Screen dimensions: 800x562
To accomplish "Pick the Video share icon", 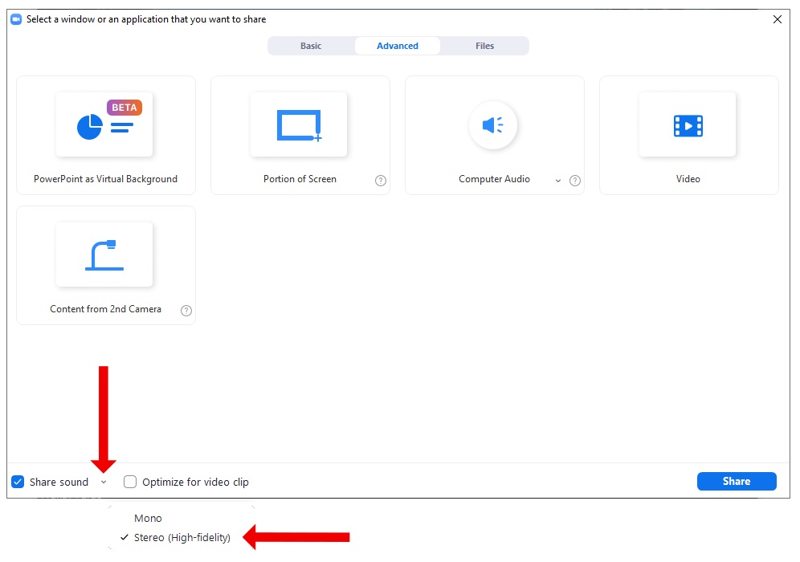I will pos(687,125).
